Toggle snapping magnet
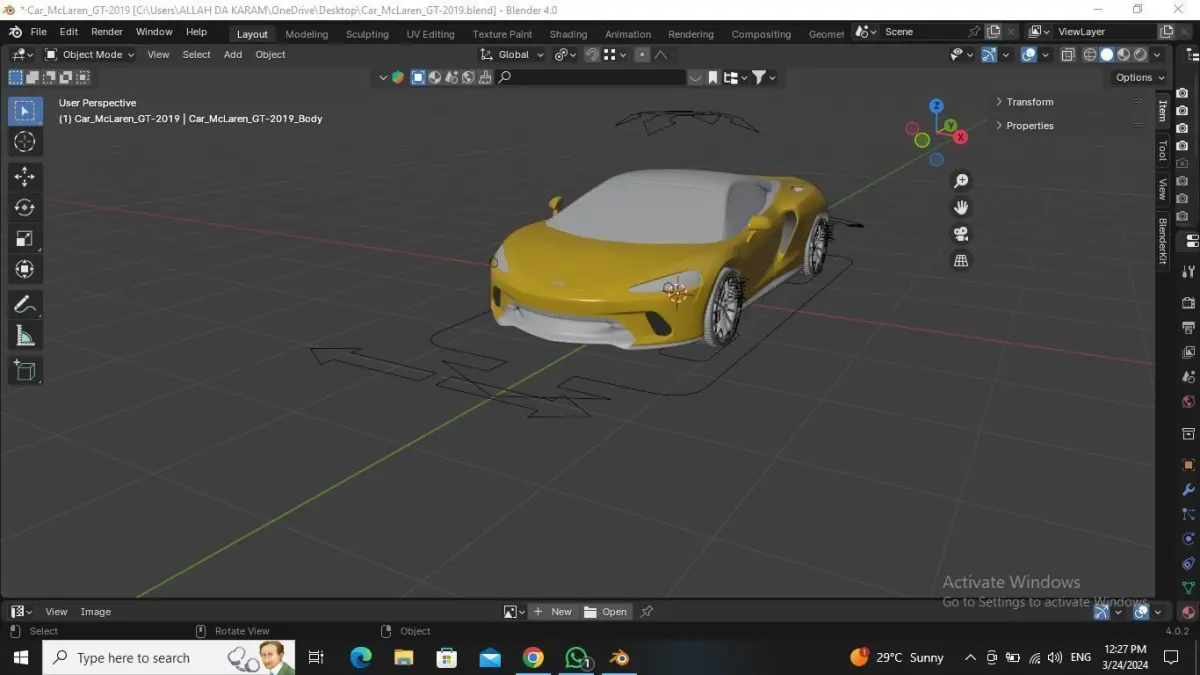This screenshot has width=1200, height=675. (592, 55)
